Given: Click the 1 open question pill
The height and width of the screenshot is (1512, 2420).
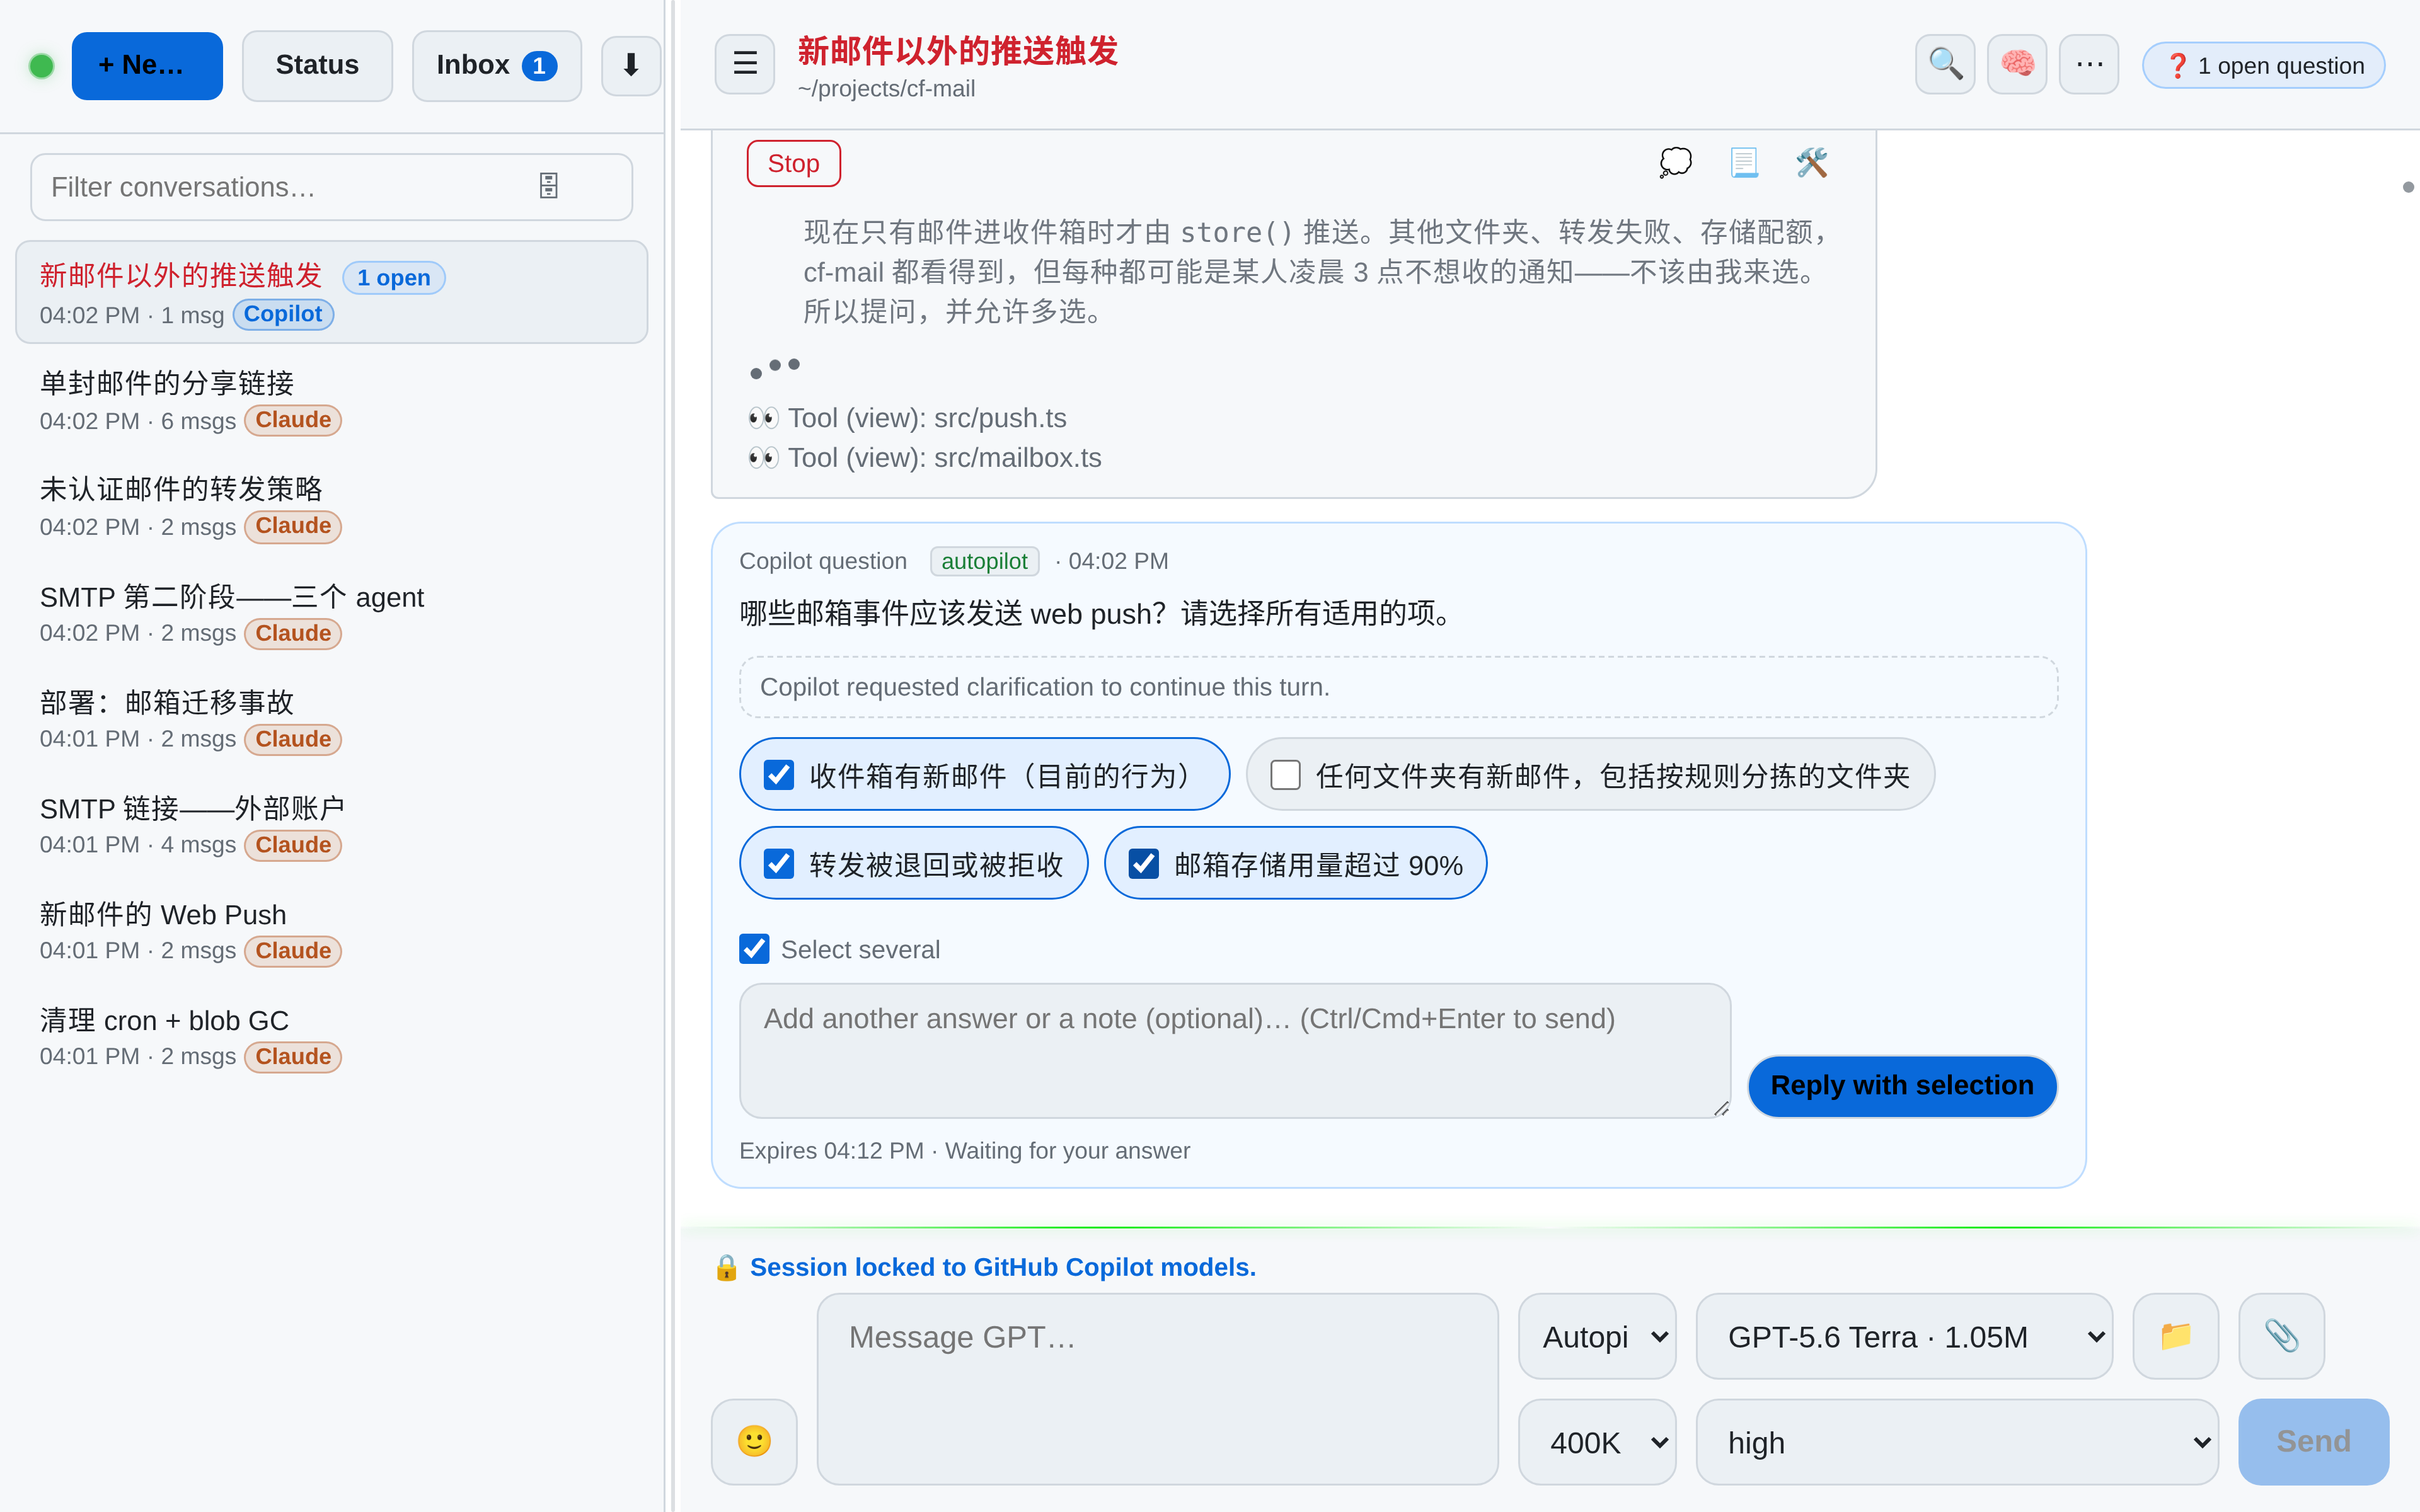Looking at the screenshot, I should point(2263,66).
